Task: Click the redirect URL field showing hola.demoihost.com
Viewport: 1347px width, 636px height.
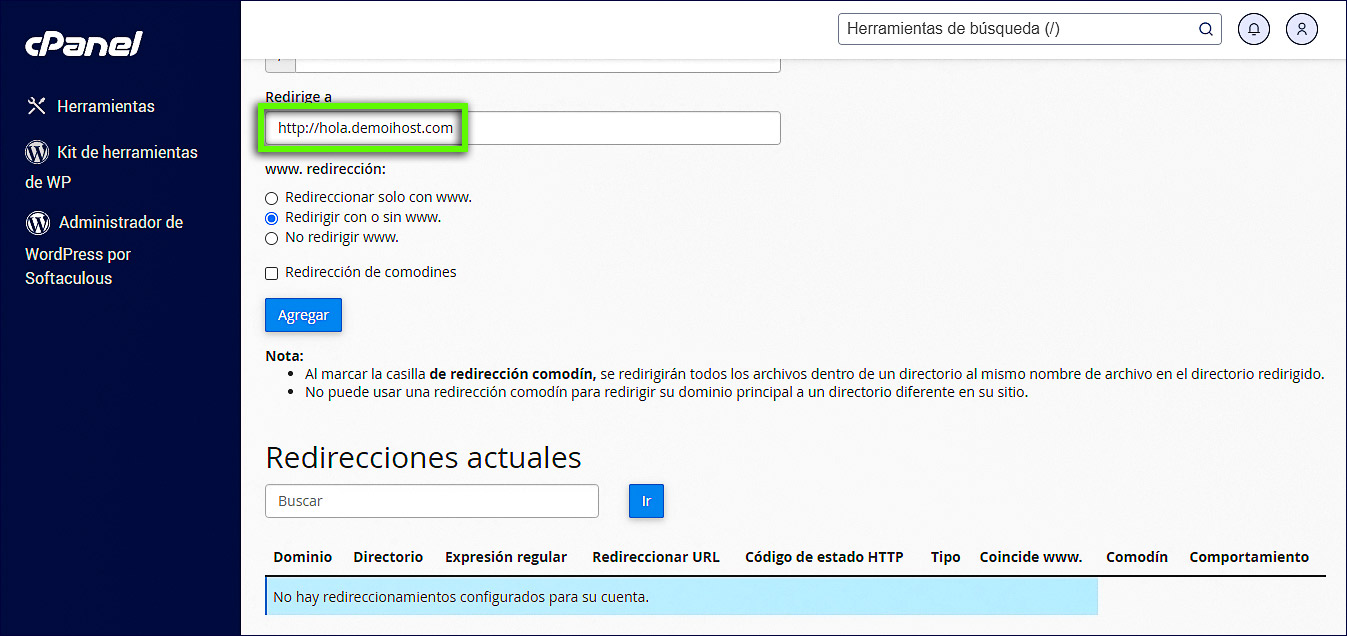Action: click(363, 128)
